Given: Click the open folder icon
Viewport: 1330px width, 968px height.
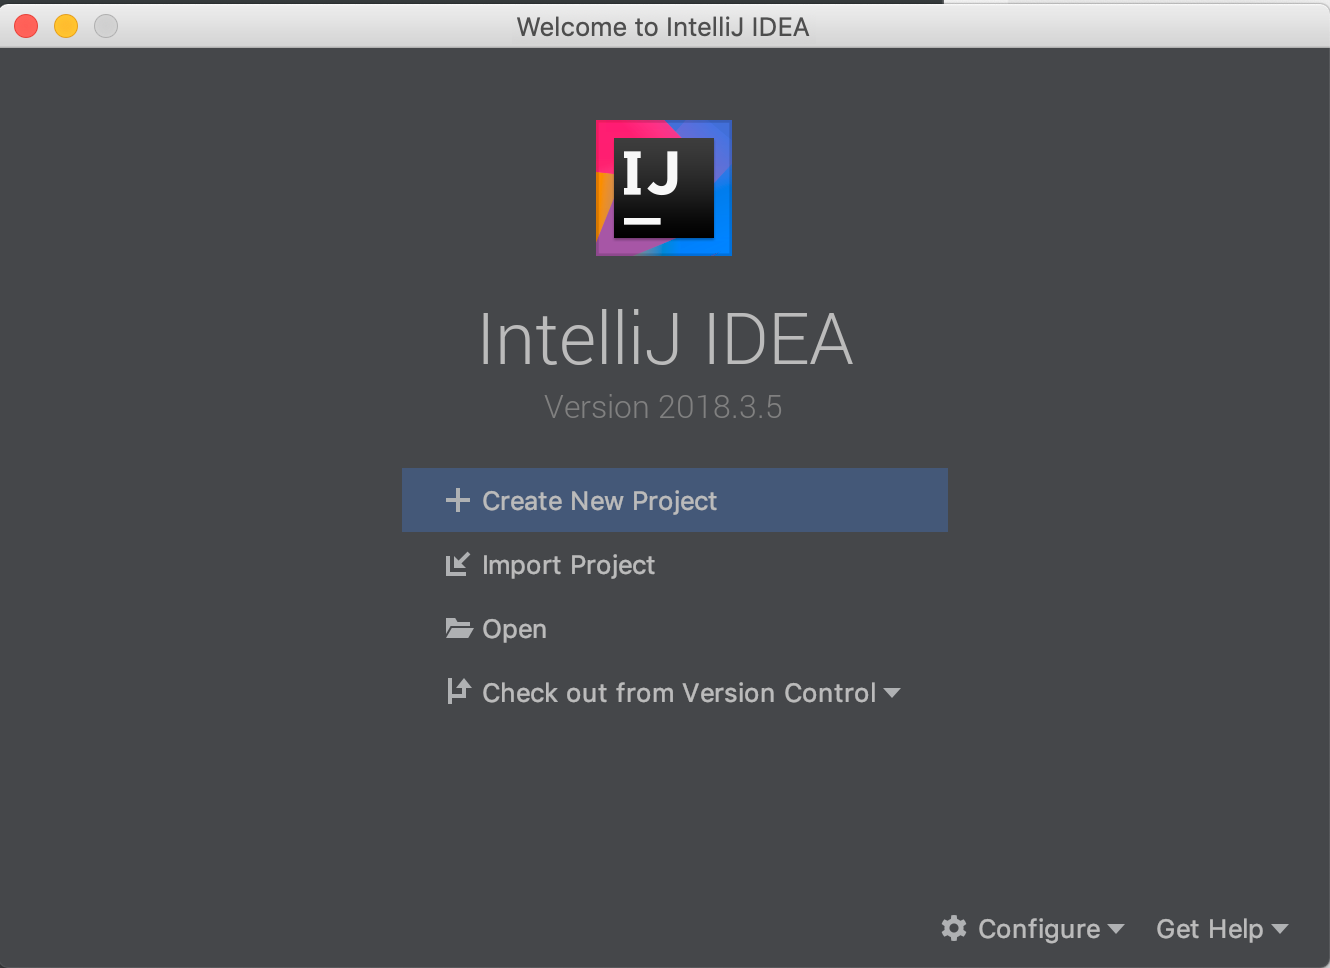Looking at the screenshot, I should (458, 628).
